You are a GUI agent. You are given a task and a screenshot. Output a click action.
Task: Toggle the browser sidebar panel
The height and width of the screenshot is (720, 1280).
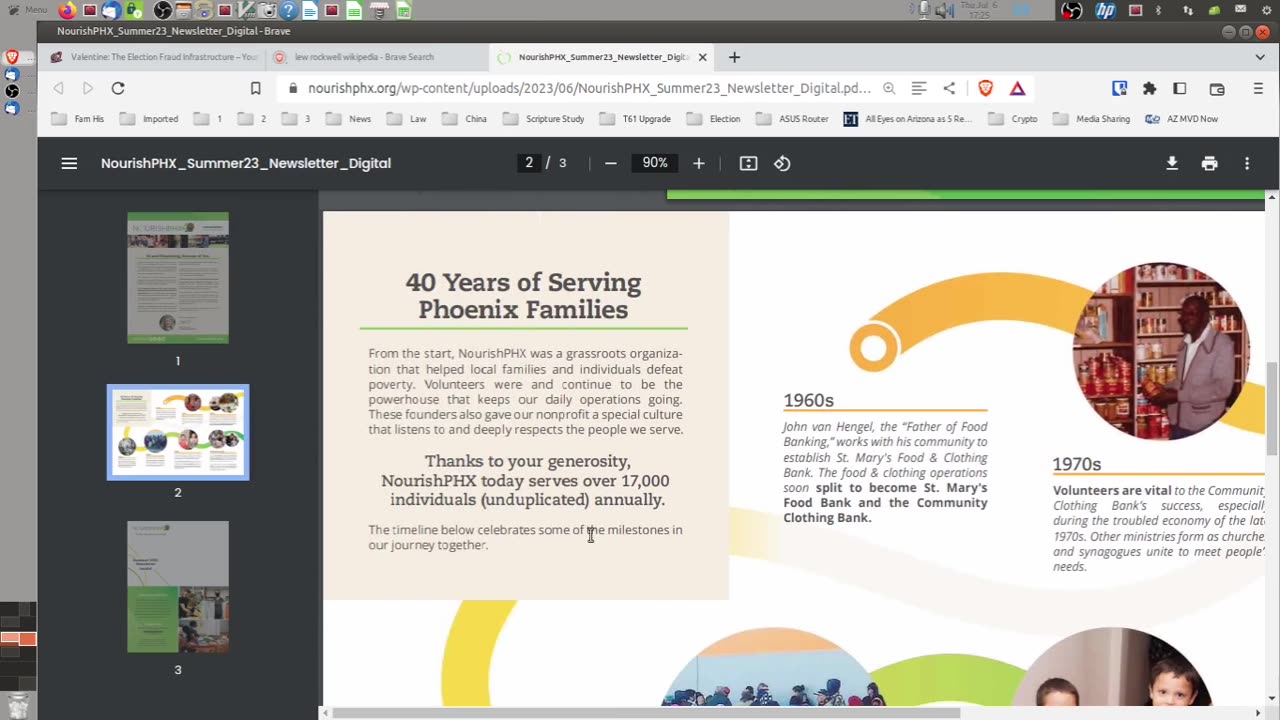click(1180, 88)
